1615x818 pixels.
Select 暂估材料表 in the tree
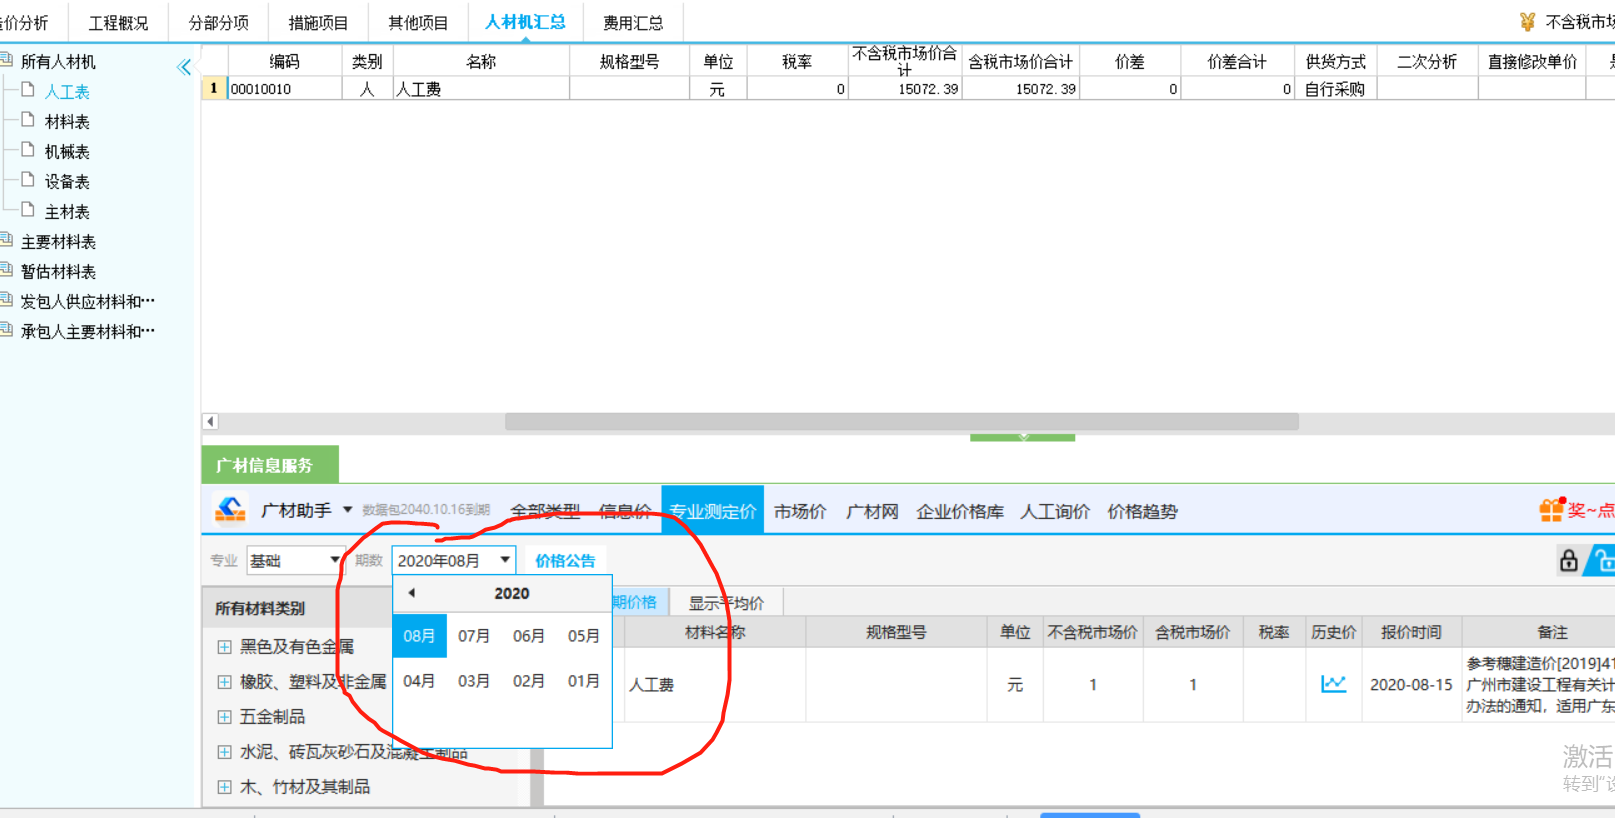[58, 271]
